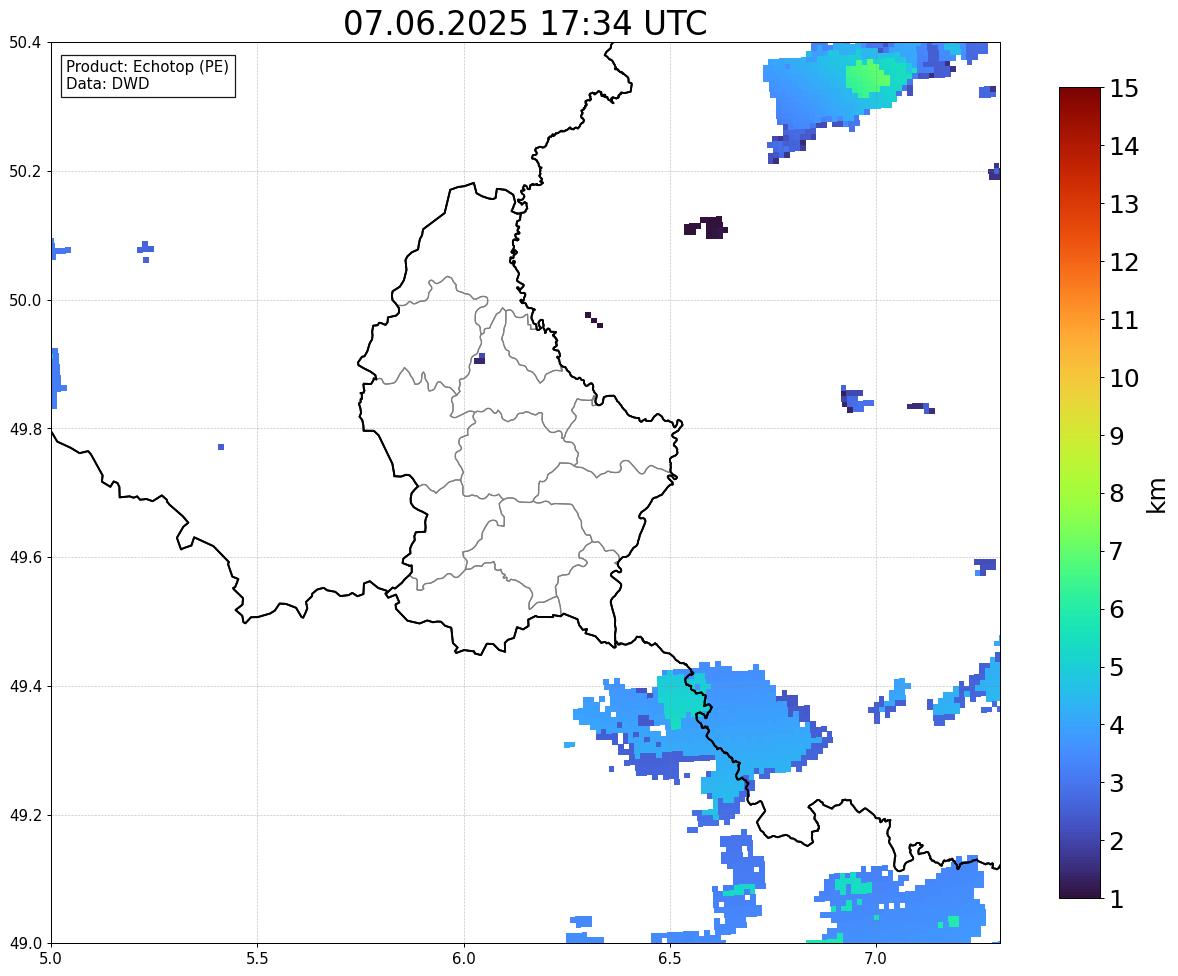Click the longitude axis label 5.0

(x=51, y=959)
